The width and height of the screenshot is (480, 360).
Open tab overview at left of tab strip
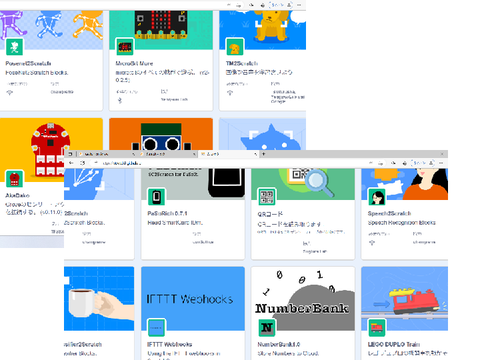coord(70,154)
